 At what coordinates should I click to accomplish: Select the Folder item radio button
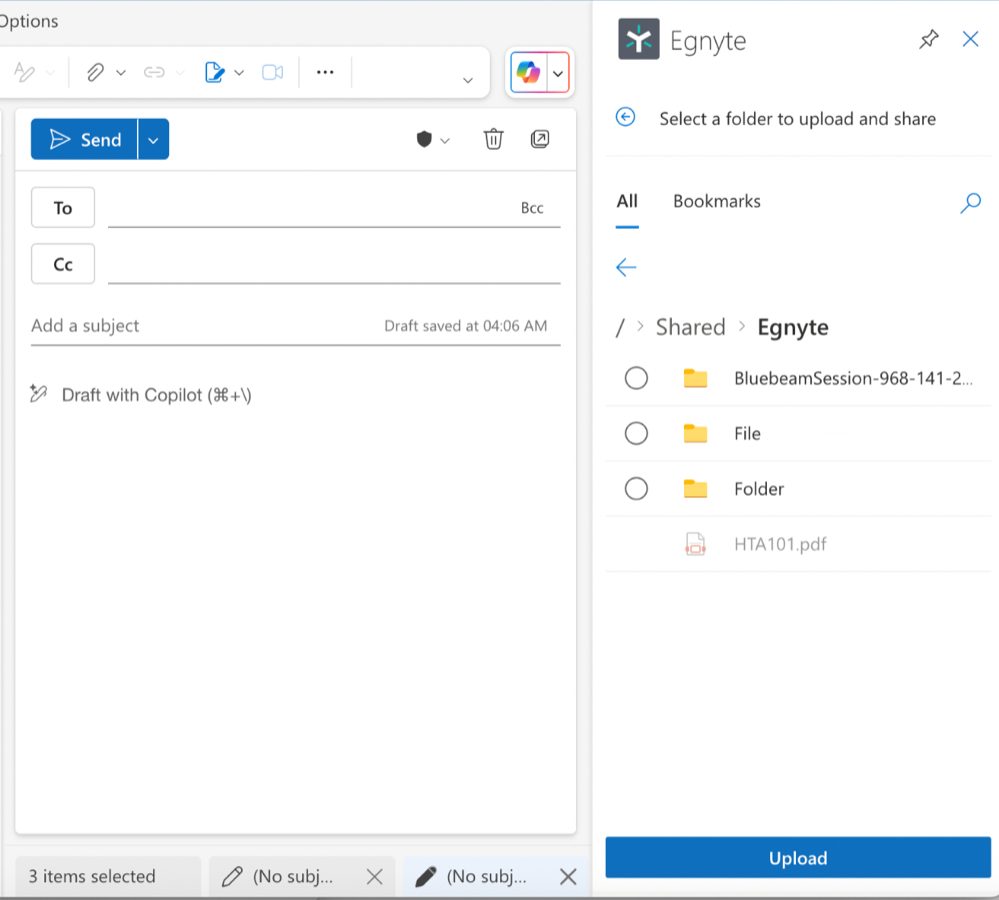pos(636,488)
